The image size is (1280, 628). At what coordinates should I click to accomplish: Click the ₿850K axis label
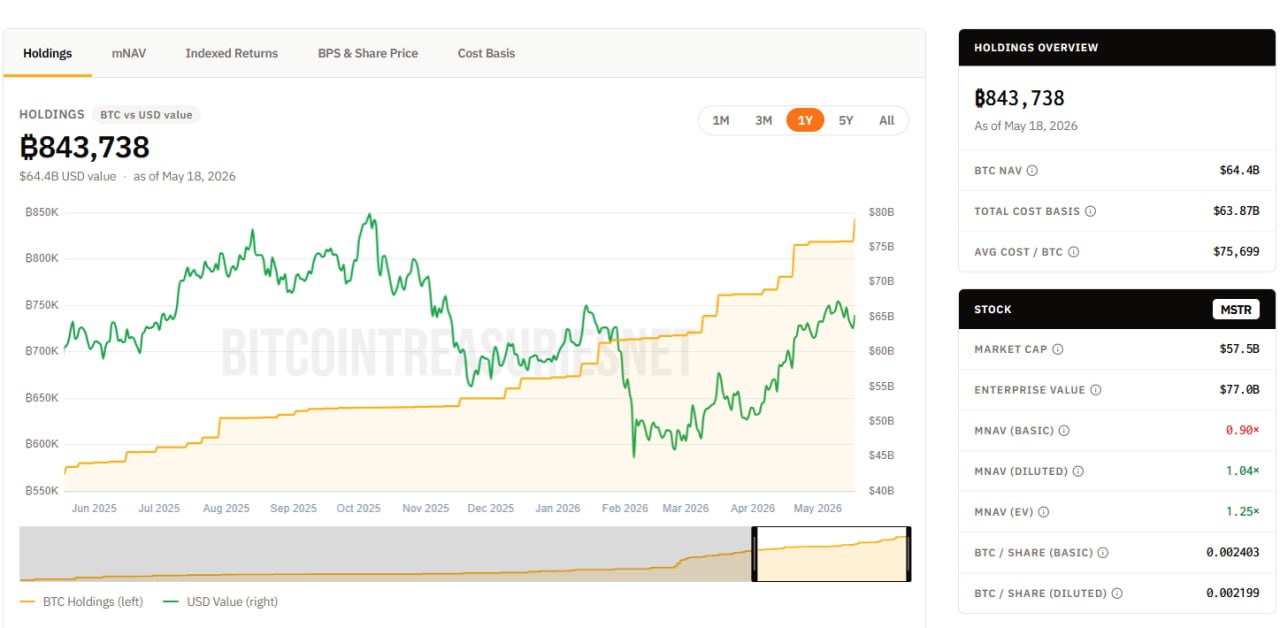(x=42, y=212)
